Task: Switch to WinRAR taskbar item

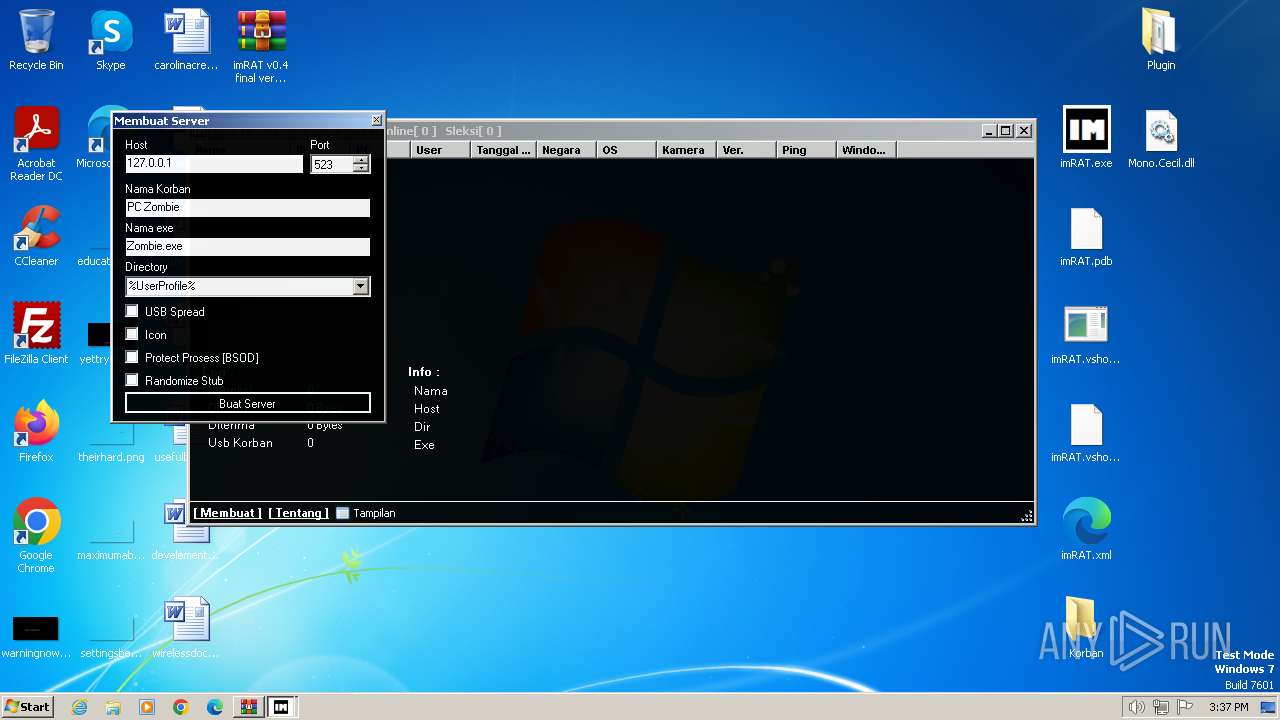Action: [x=248, y=707]
